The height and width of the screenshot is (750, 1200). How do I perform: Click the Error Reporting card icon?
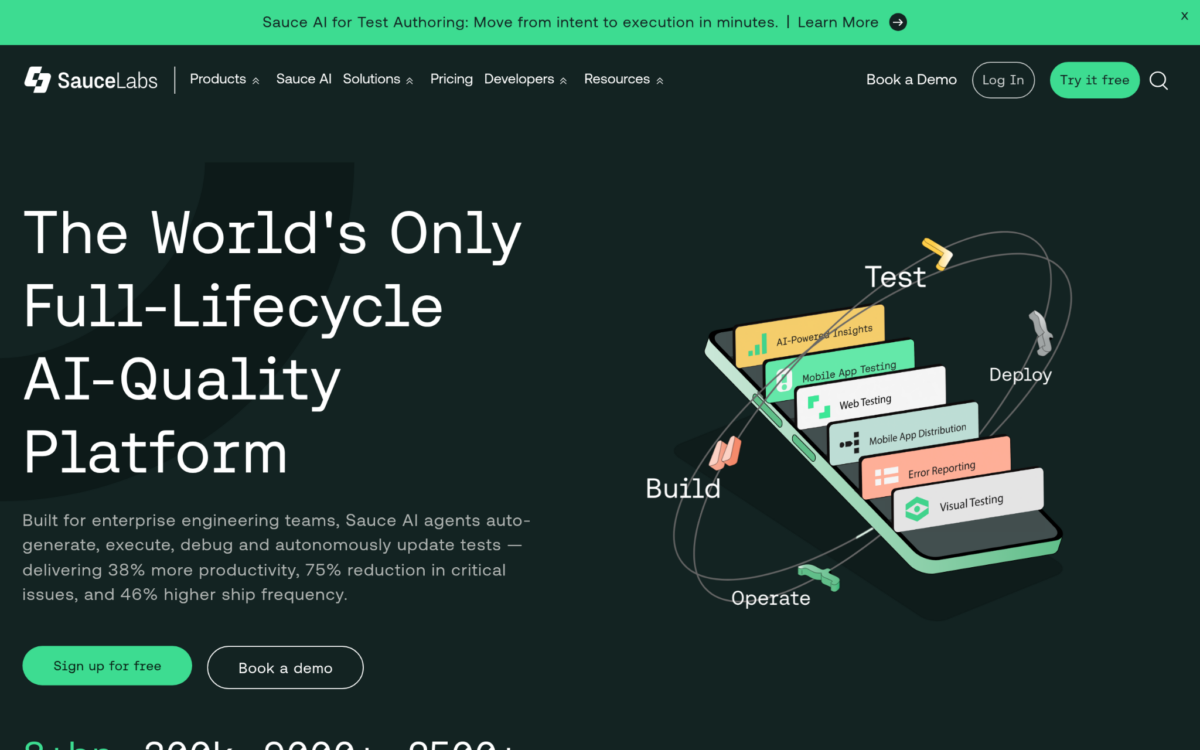tap(886, 476)
